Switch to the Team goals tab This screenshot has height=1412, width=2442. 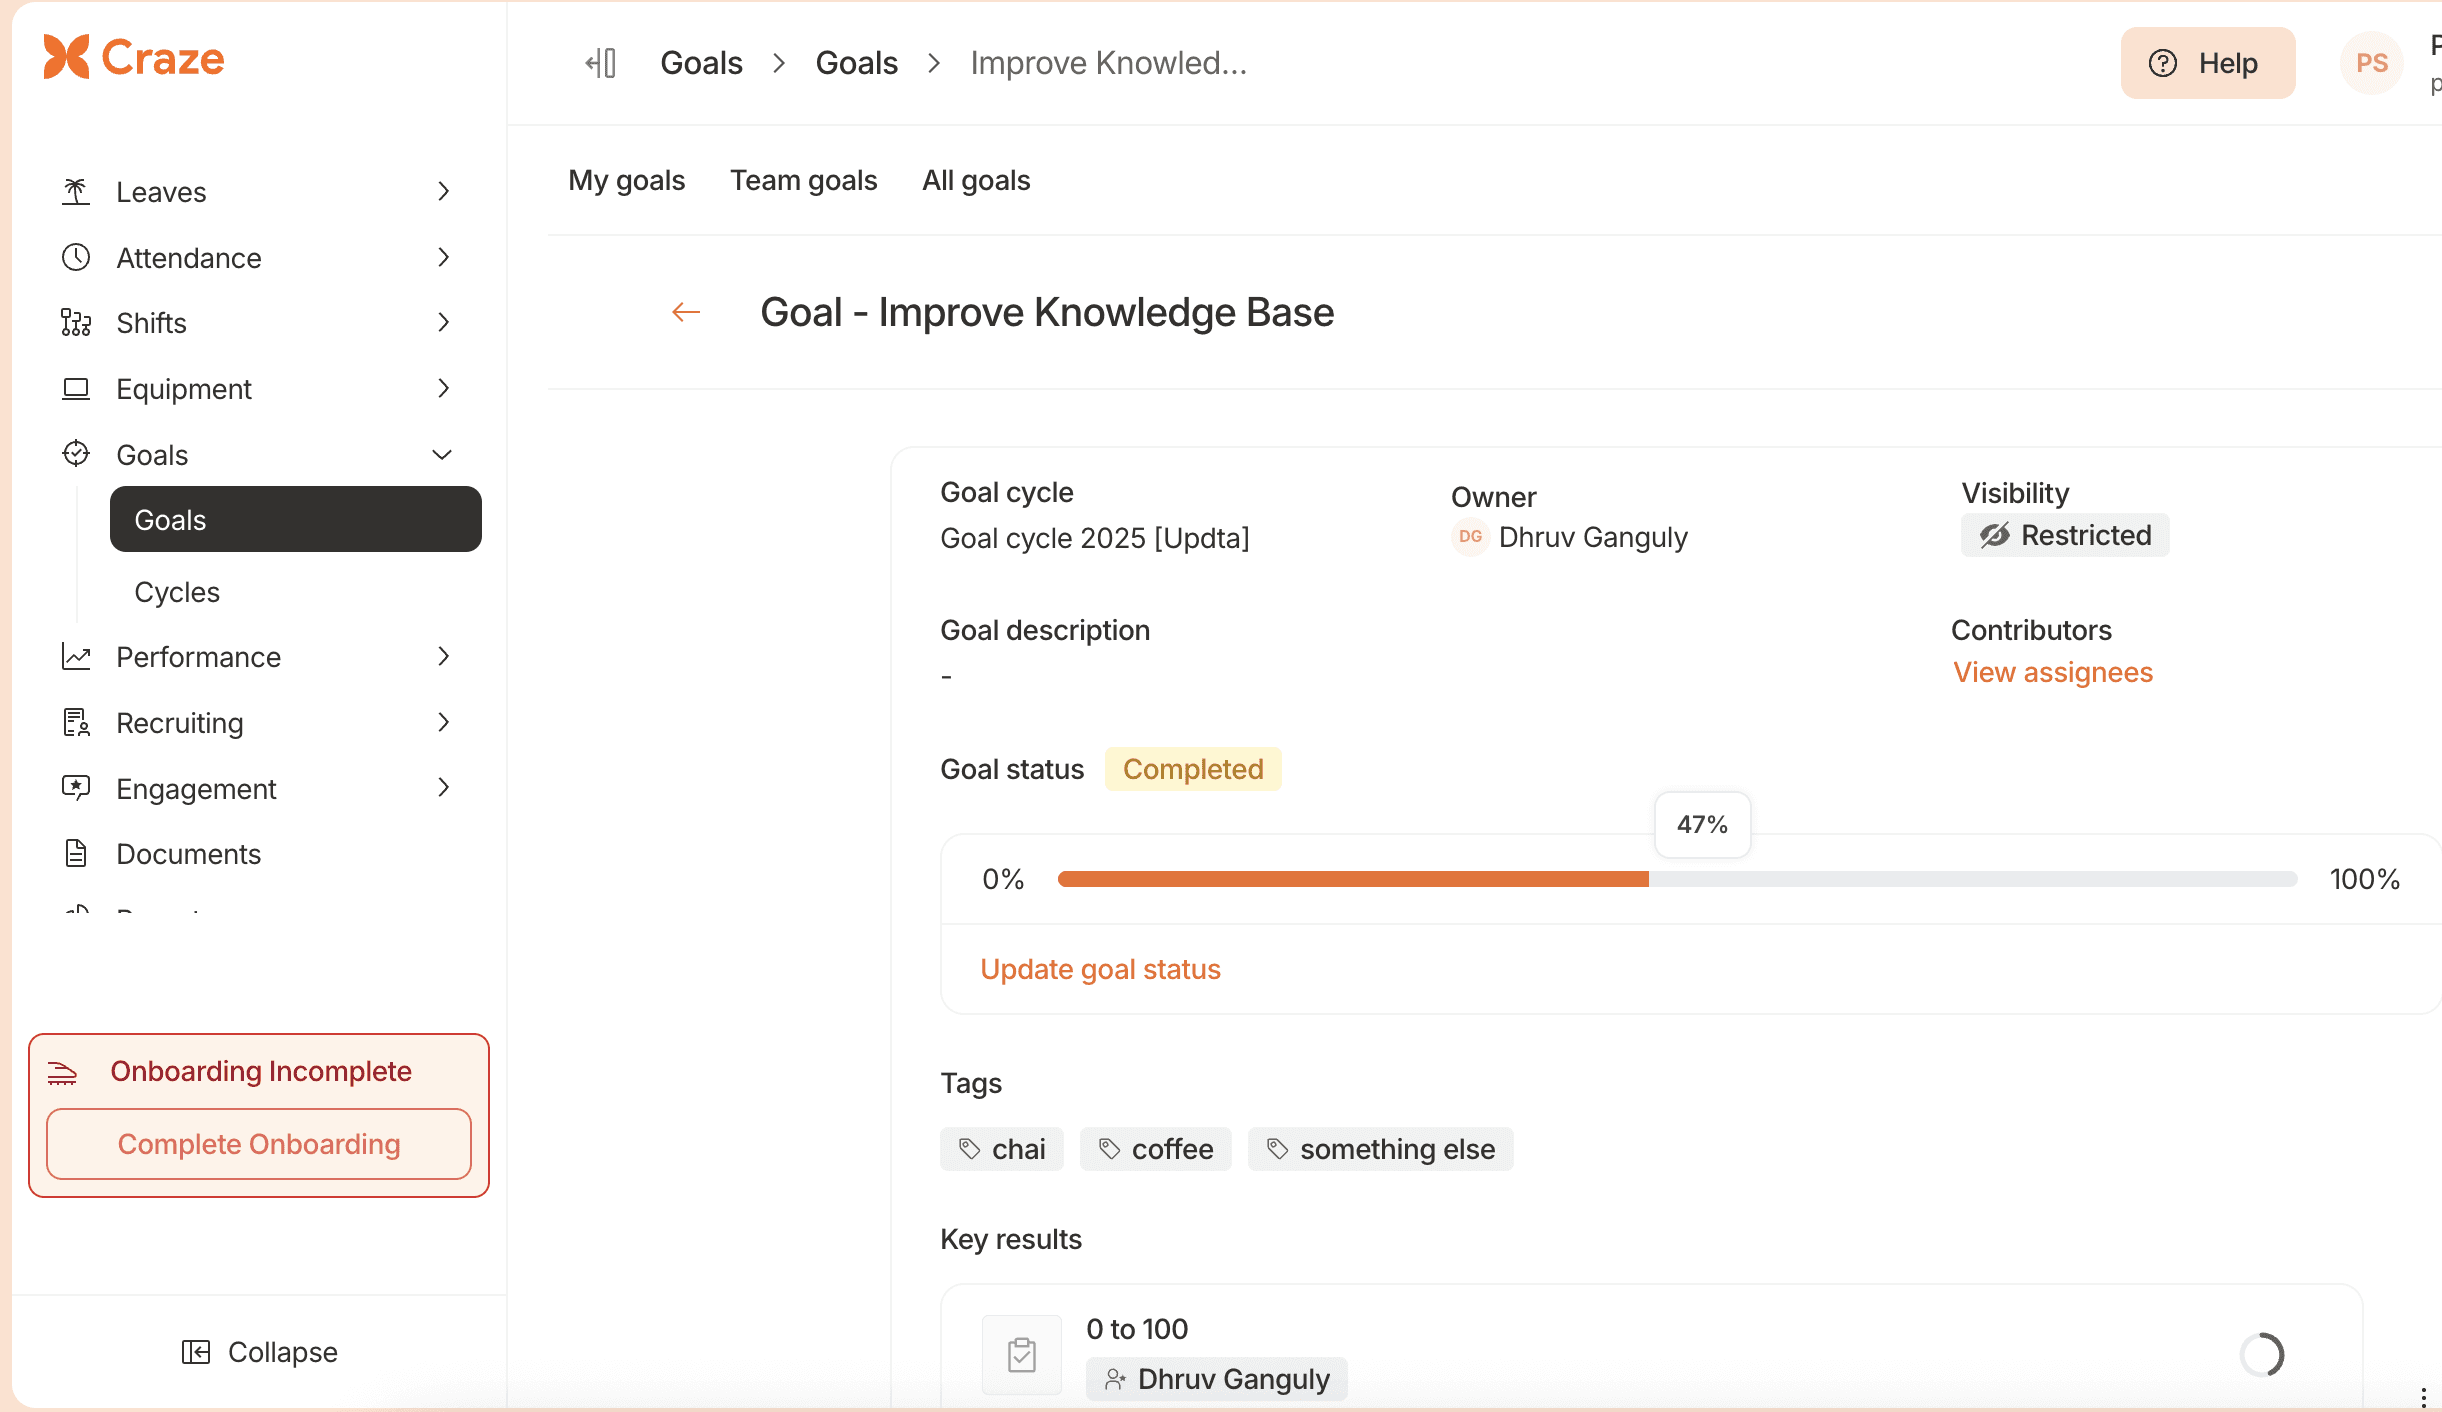pos(803,180)
